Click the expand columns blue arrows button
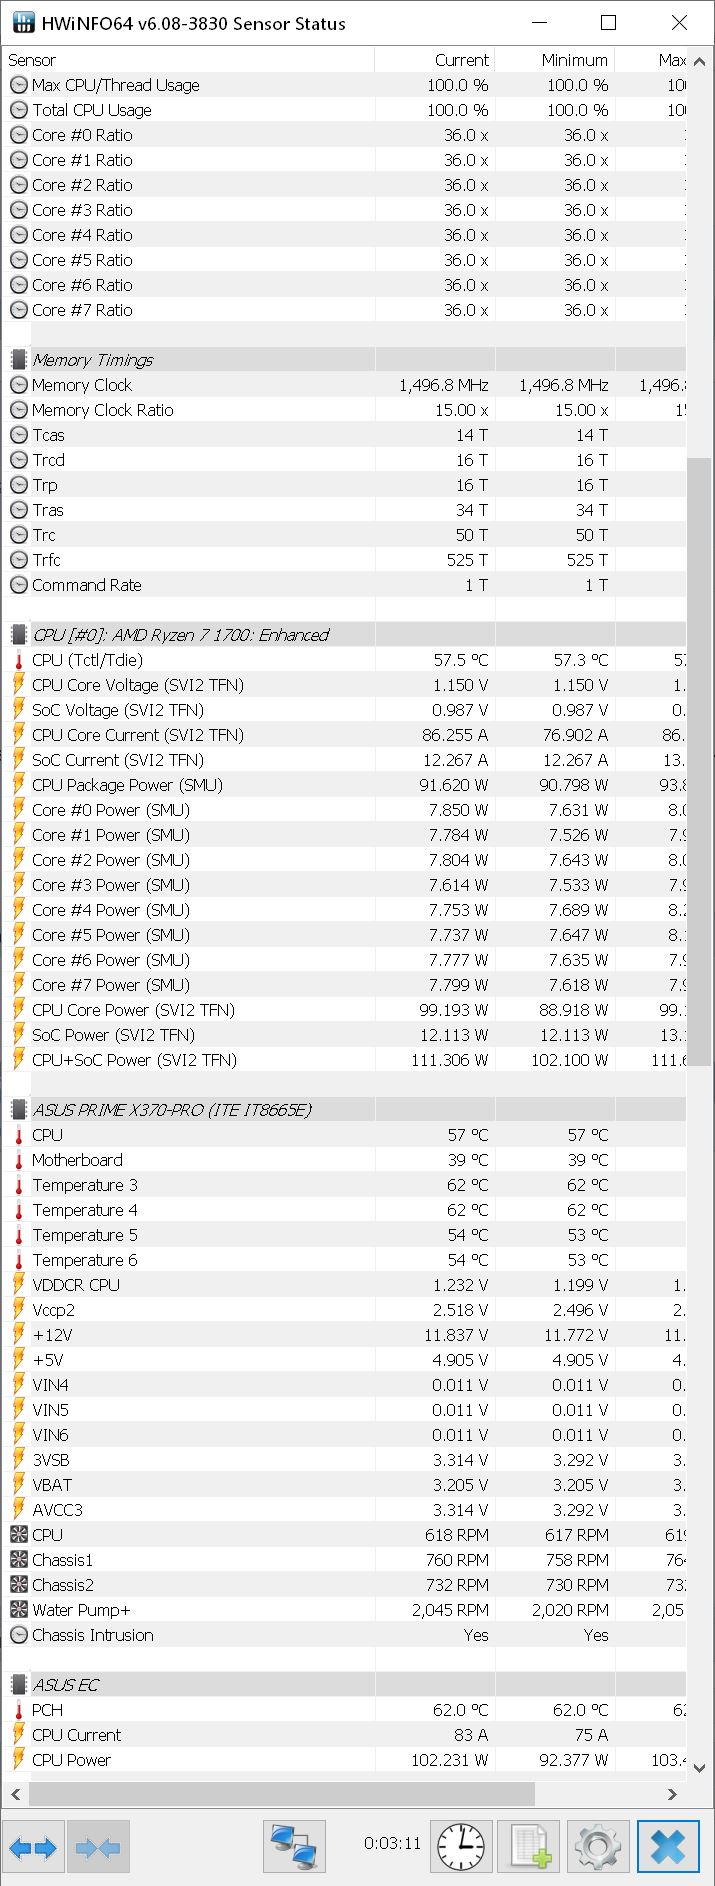The height and width of the screenshot is (1886, 715). tap(33, 1847)
